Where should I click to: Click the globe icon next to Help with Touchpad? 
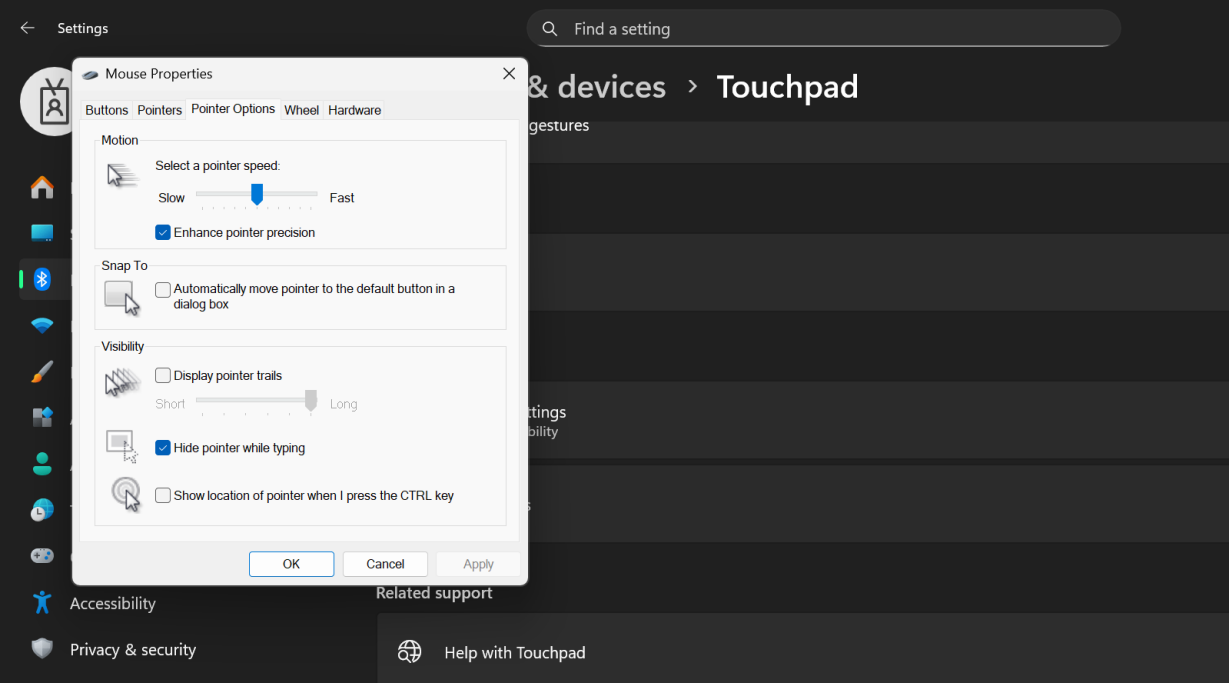pyautogui.click(x=410, y=652)
